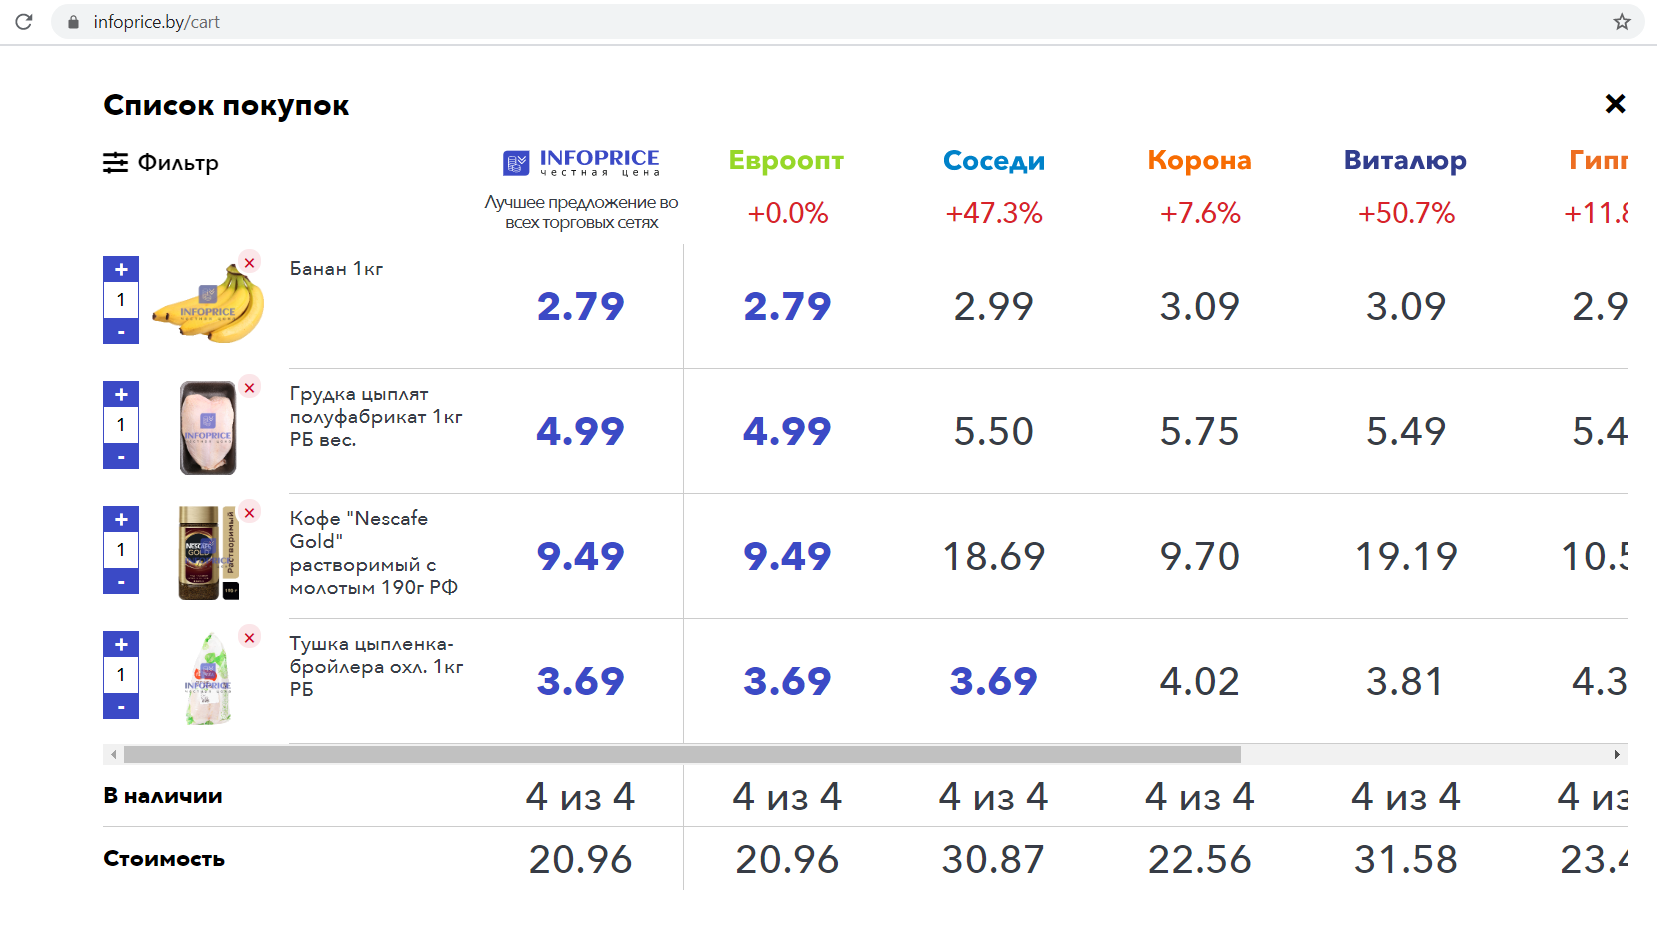Decrease chicken carcass quantity with minus
Screen dimensions: 1657x925
point(121,706)
